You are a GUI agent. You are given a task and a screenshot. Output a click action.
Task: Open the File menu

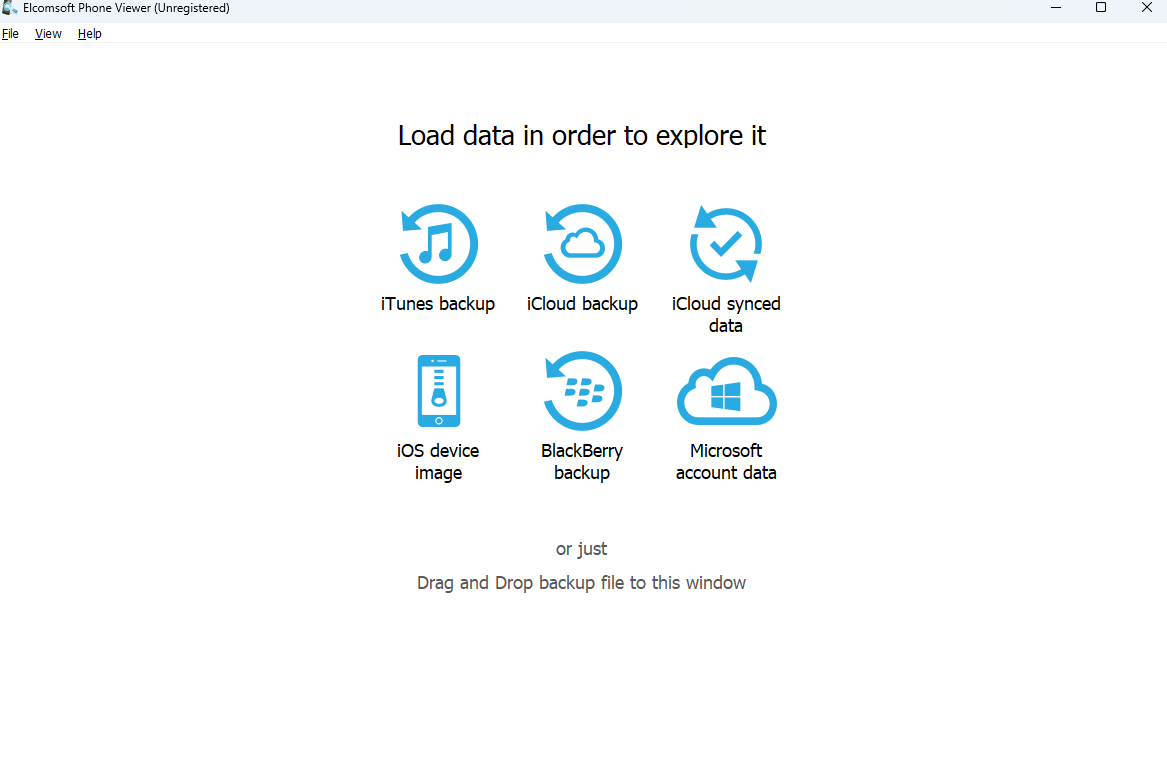[10, 33]
